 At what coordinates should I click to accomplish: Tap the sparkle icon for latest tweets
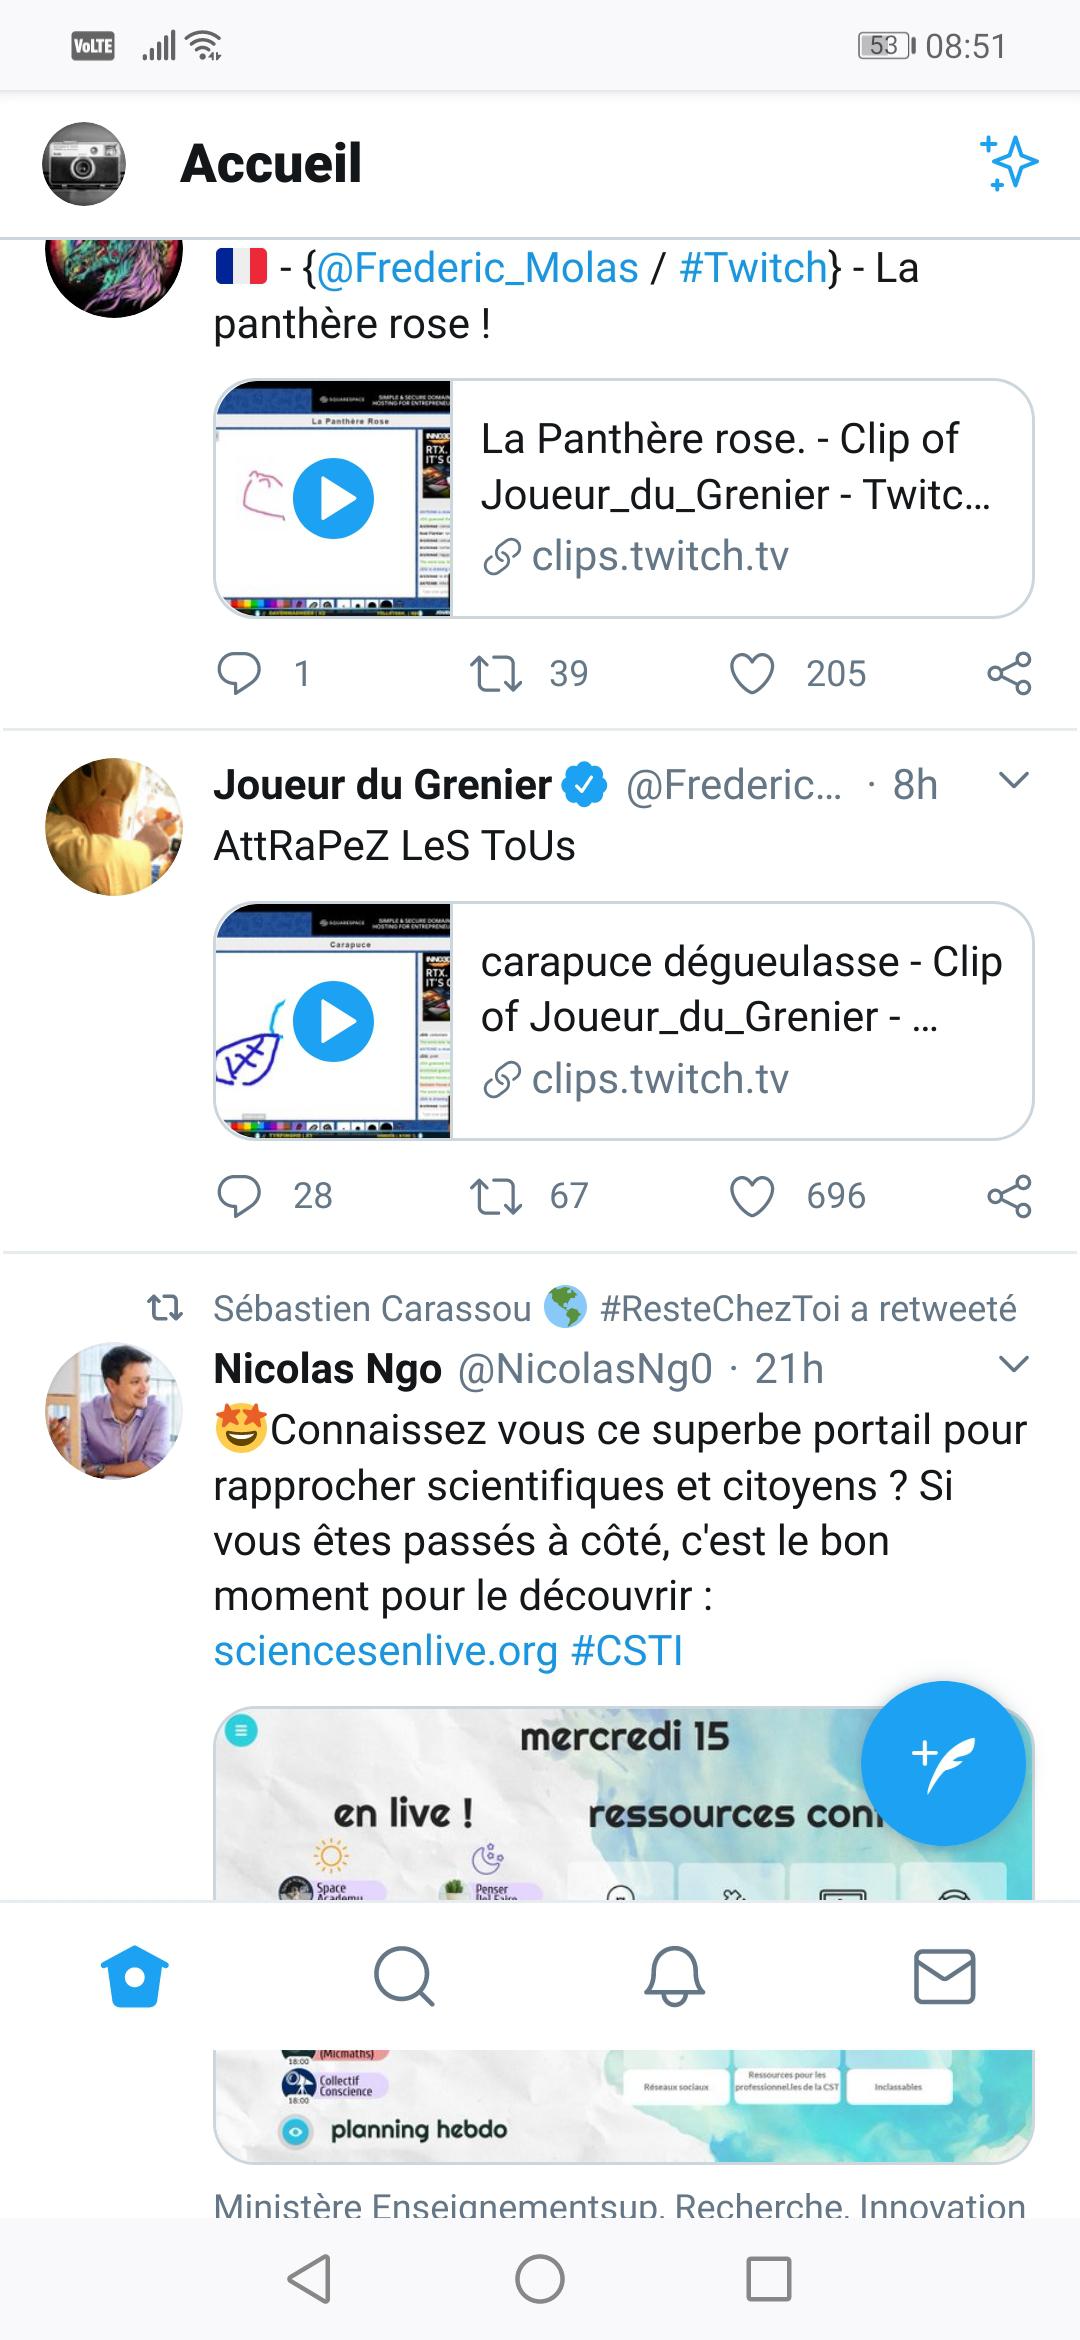click(1008, 162)
